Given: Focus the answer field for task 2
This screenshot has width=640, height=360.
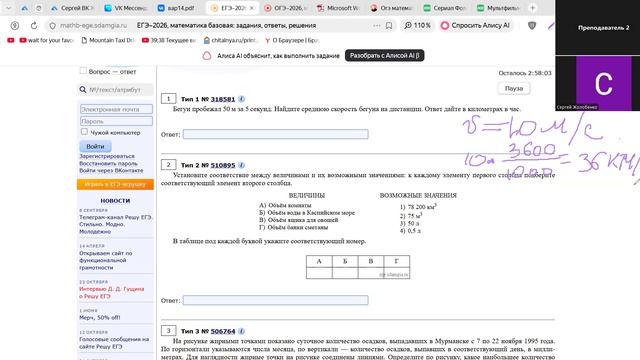Looking at the screenshot, I should click(276, 300).
